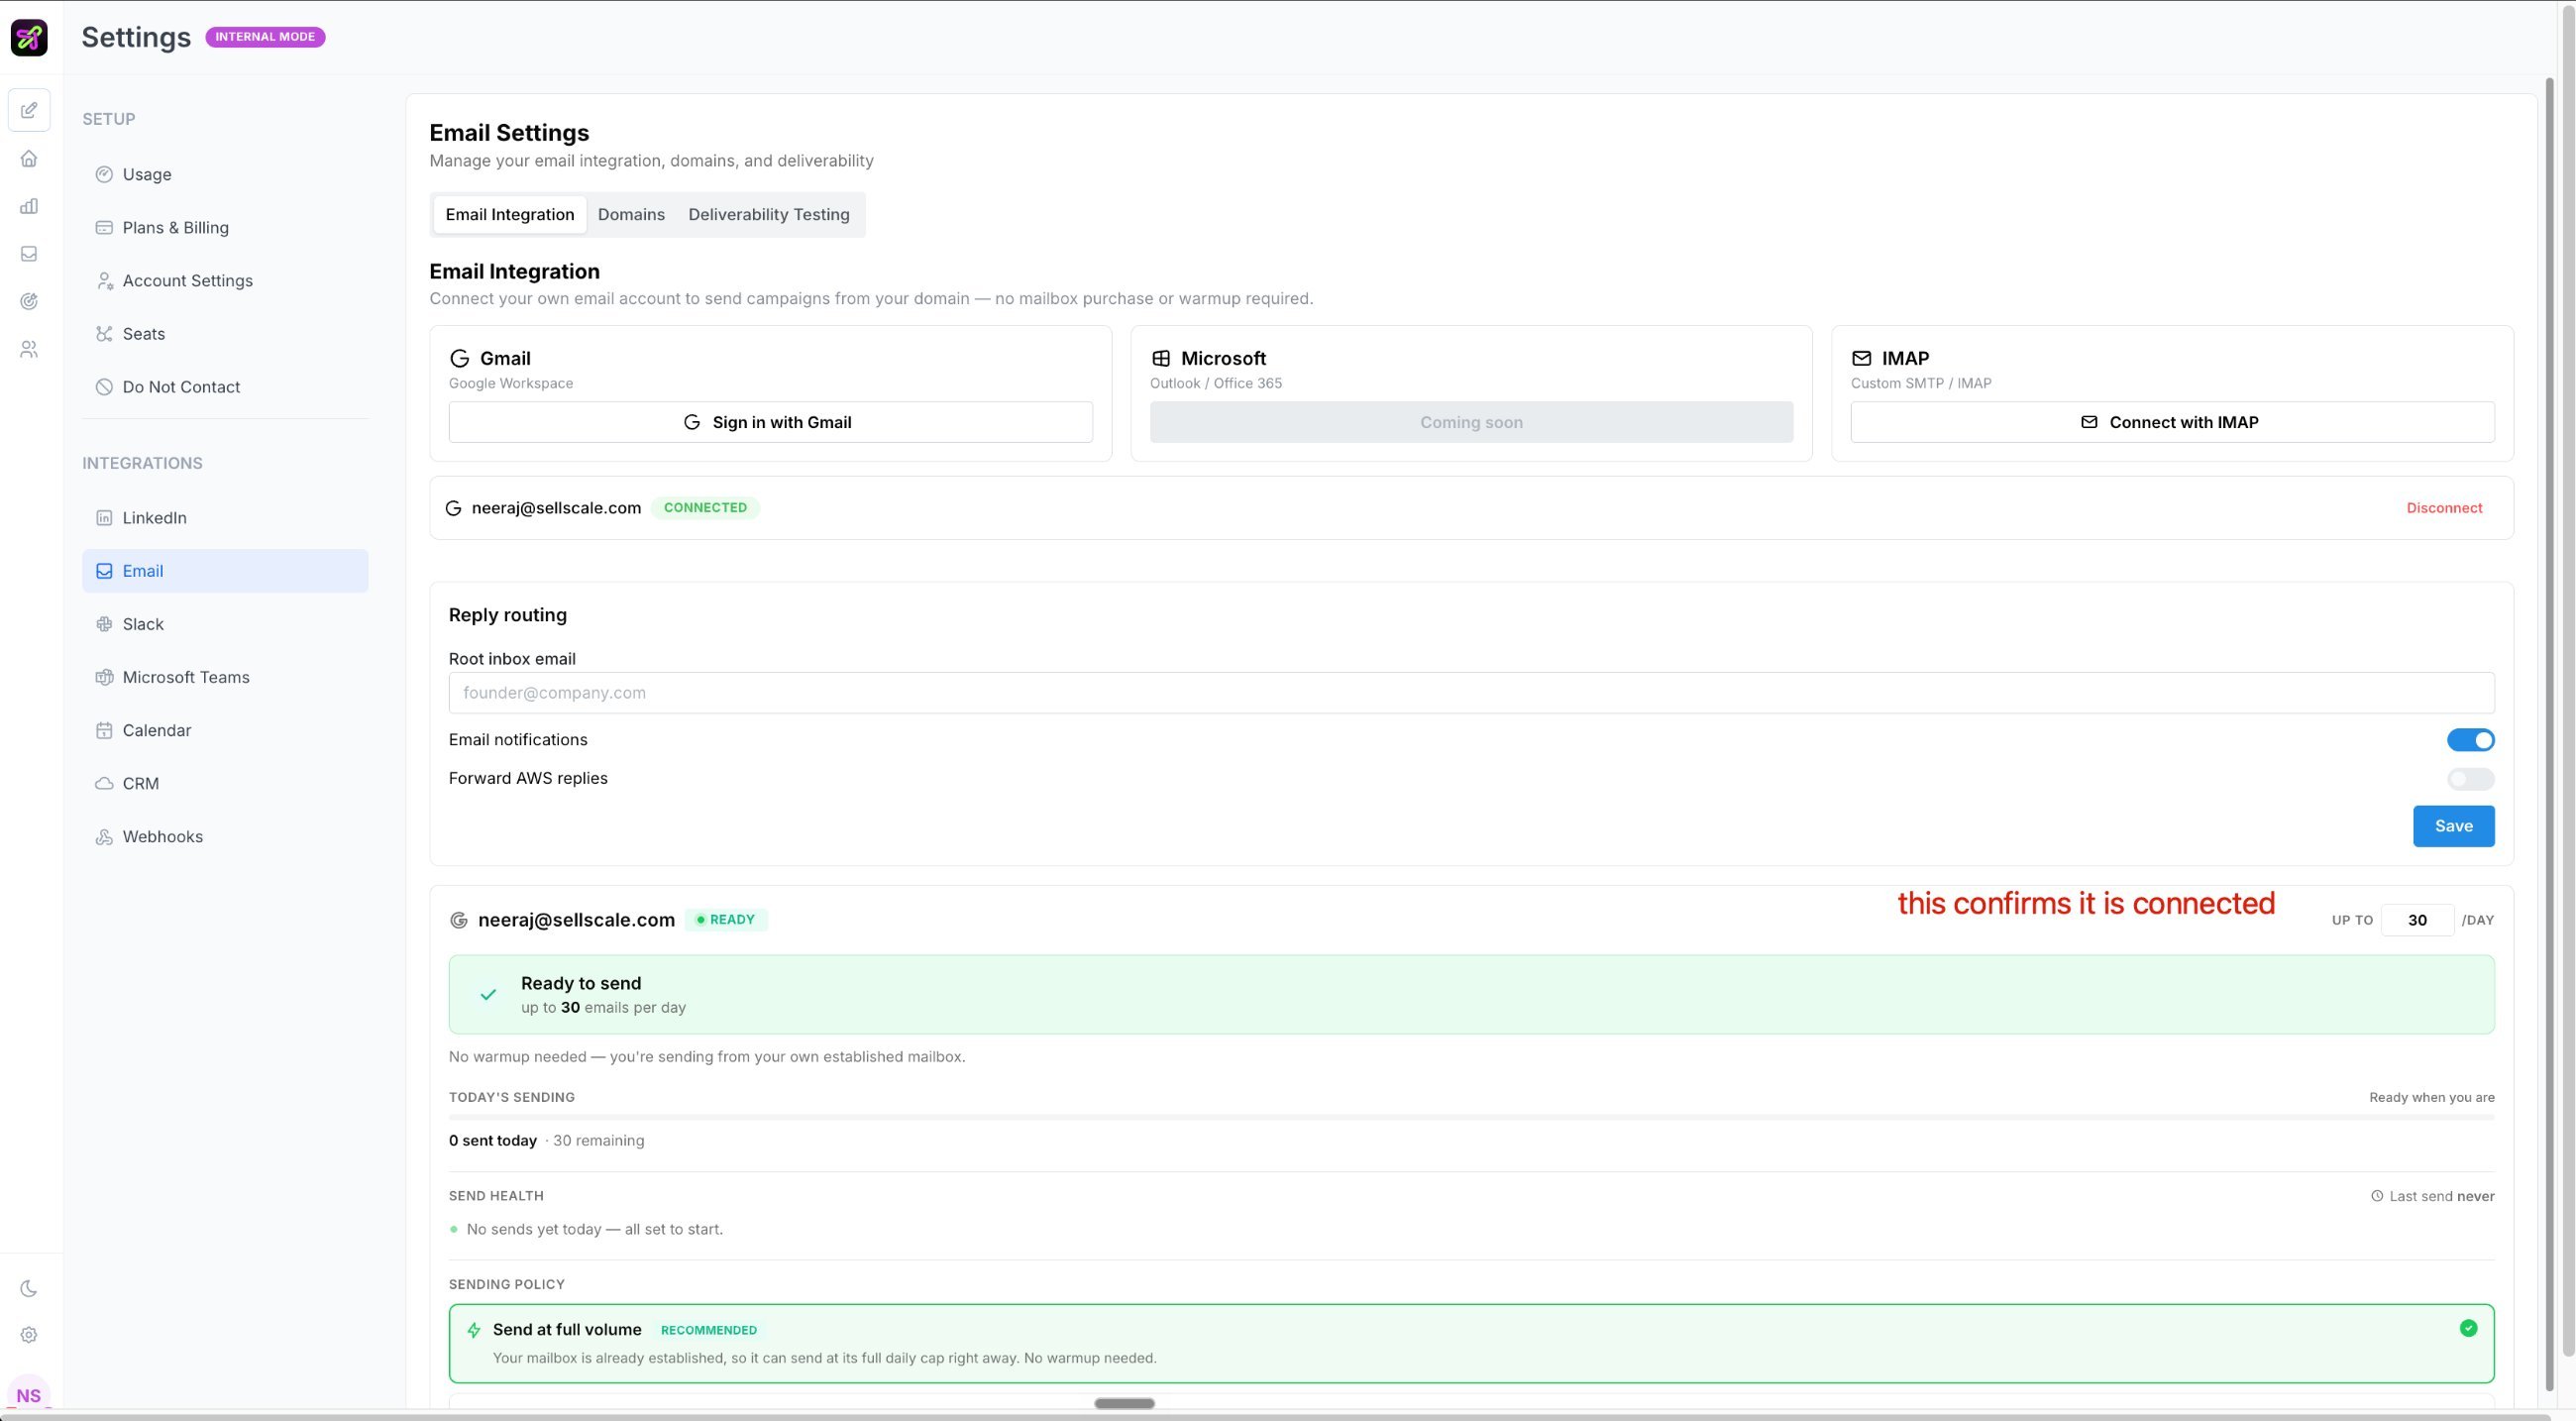
Task: Click the READY status badge
Action: [726, 920]
